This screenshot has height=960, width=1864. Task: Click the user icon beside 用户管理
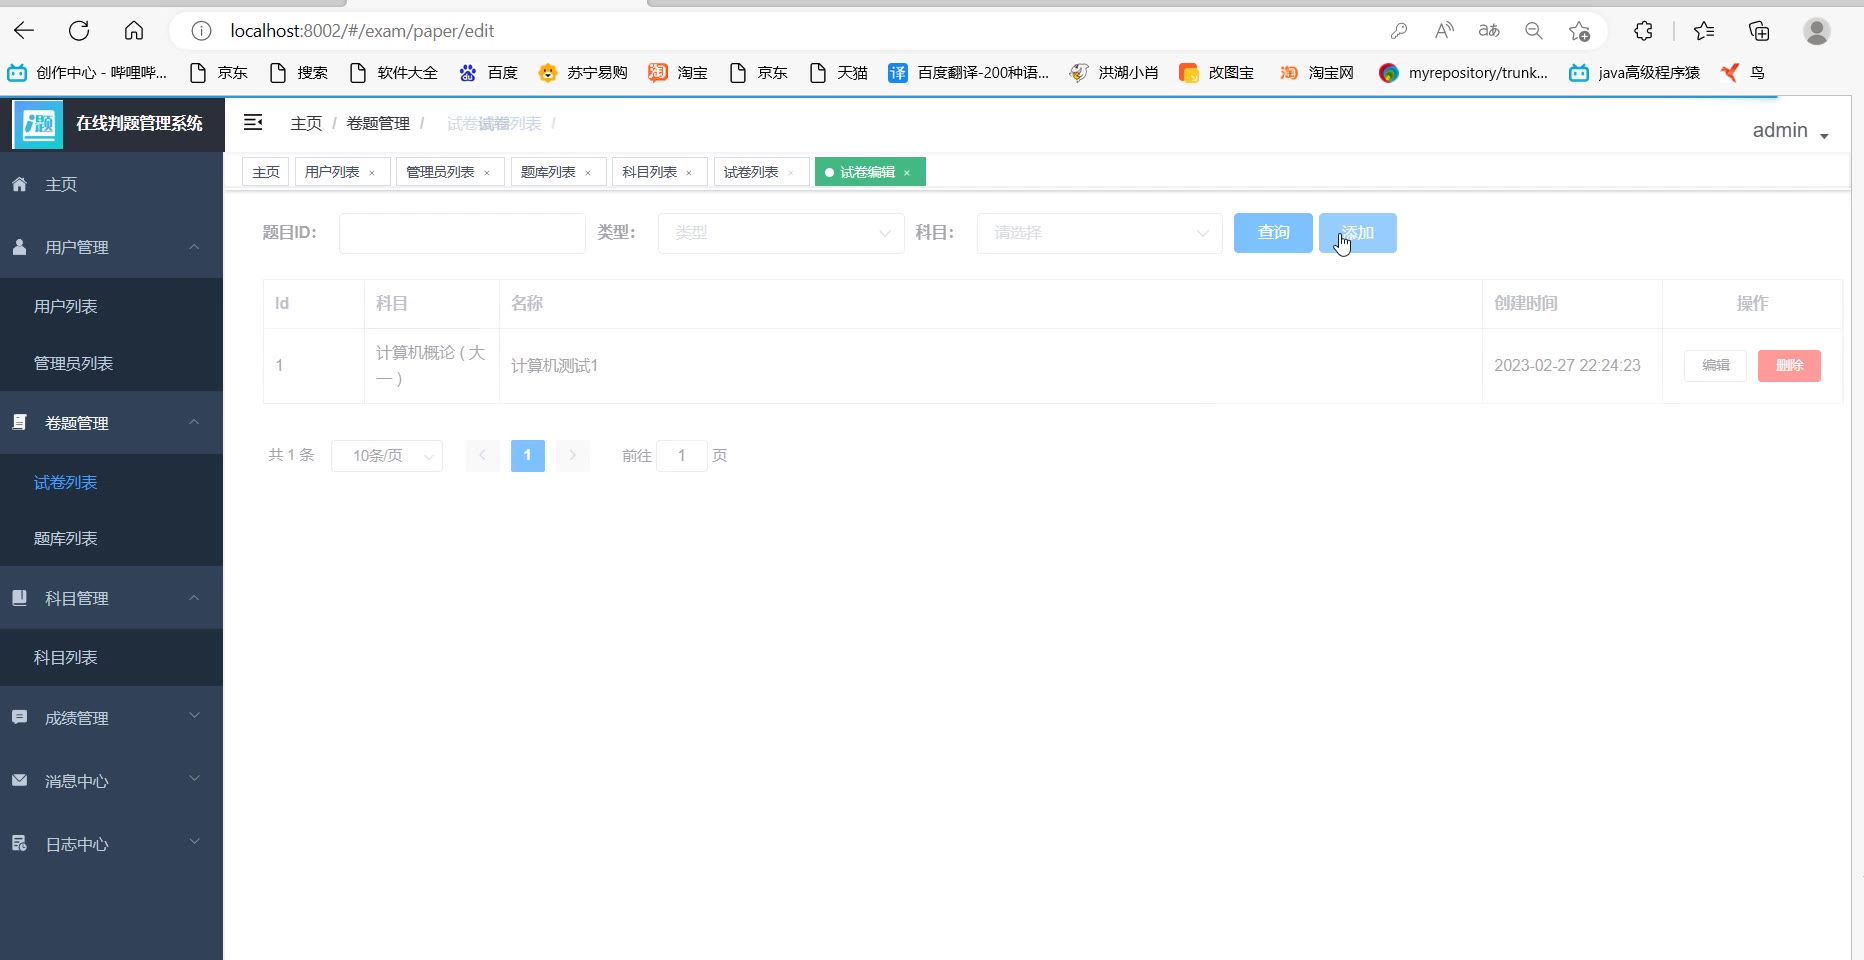click(19, 246)
